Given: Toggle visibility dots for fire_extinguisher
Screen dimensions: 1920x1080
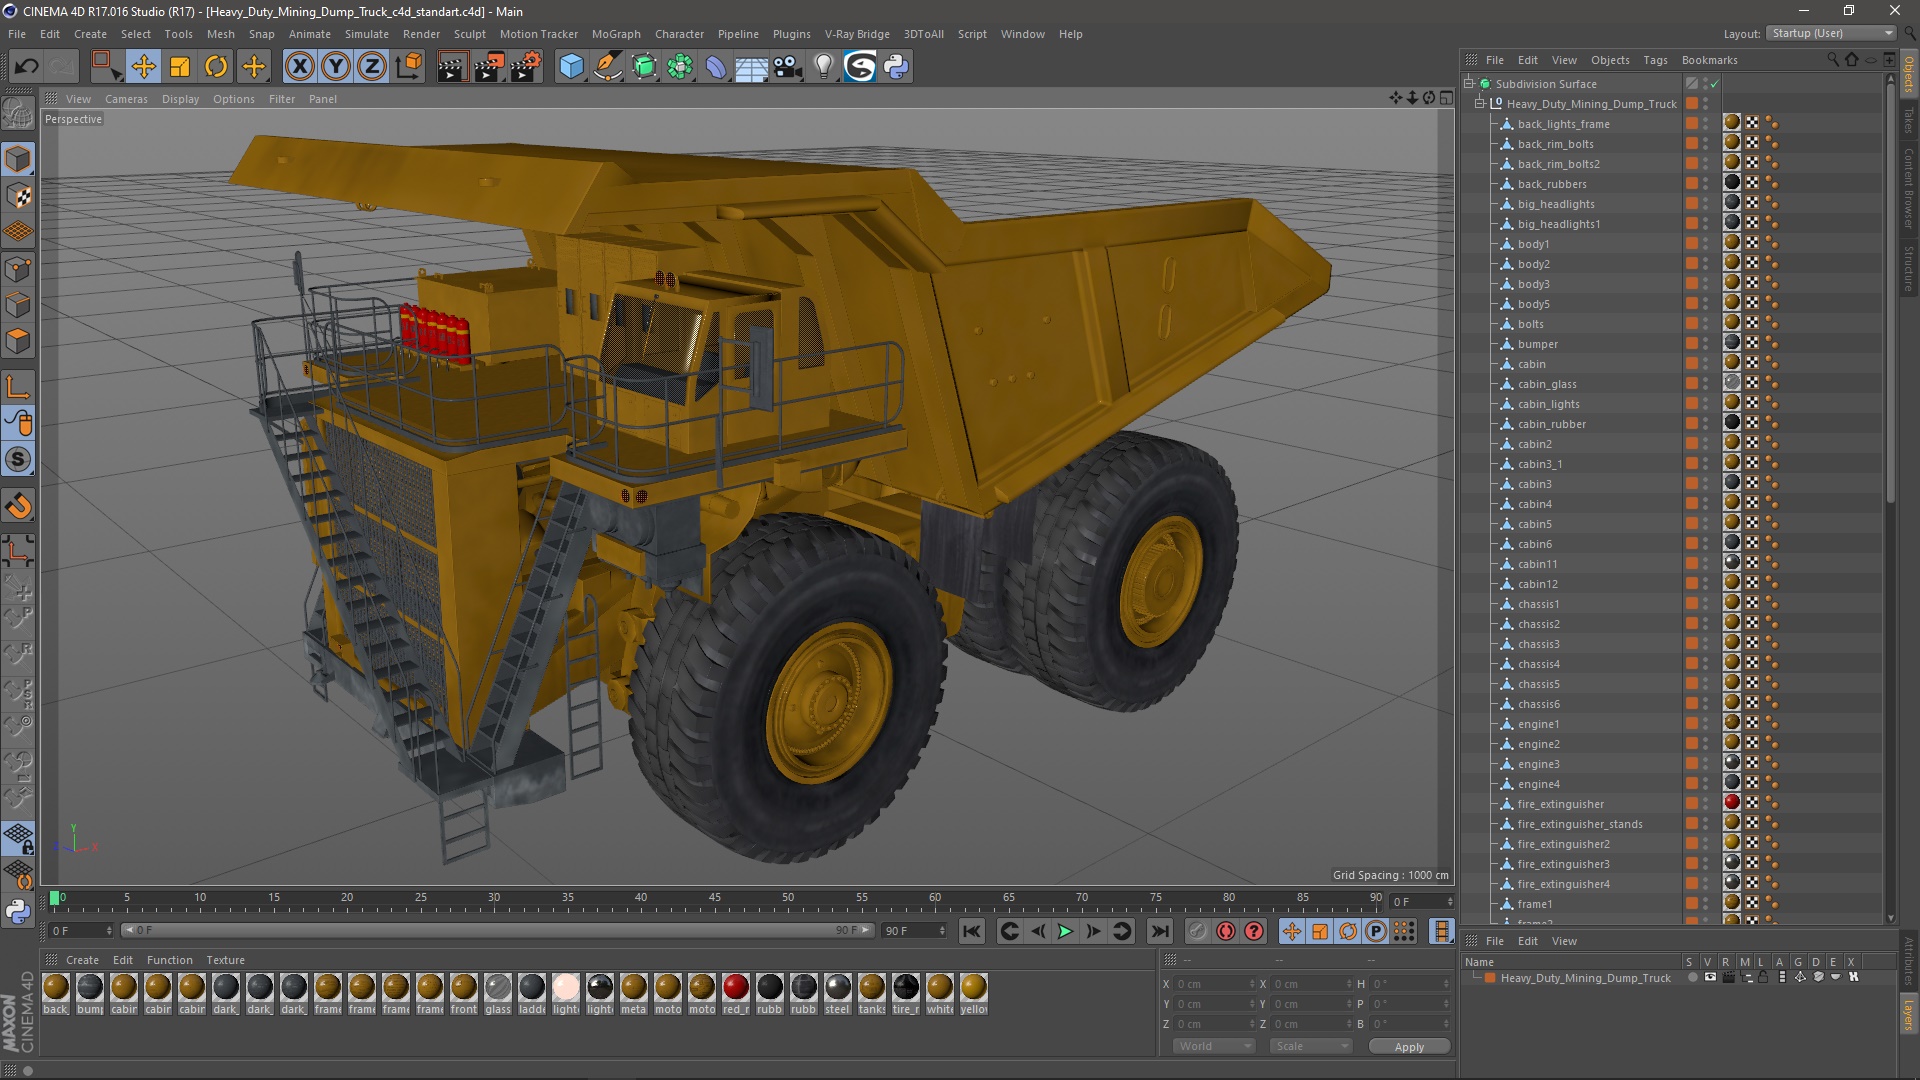Looking at the screenshot, I should [x=1706, y=804].
